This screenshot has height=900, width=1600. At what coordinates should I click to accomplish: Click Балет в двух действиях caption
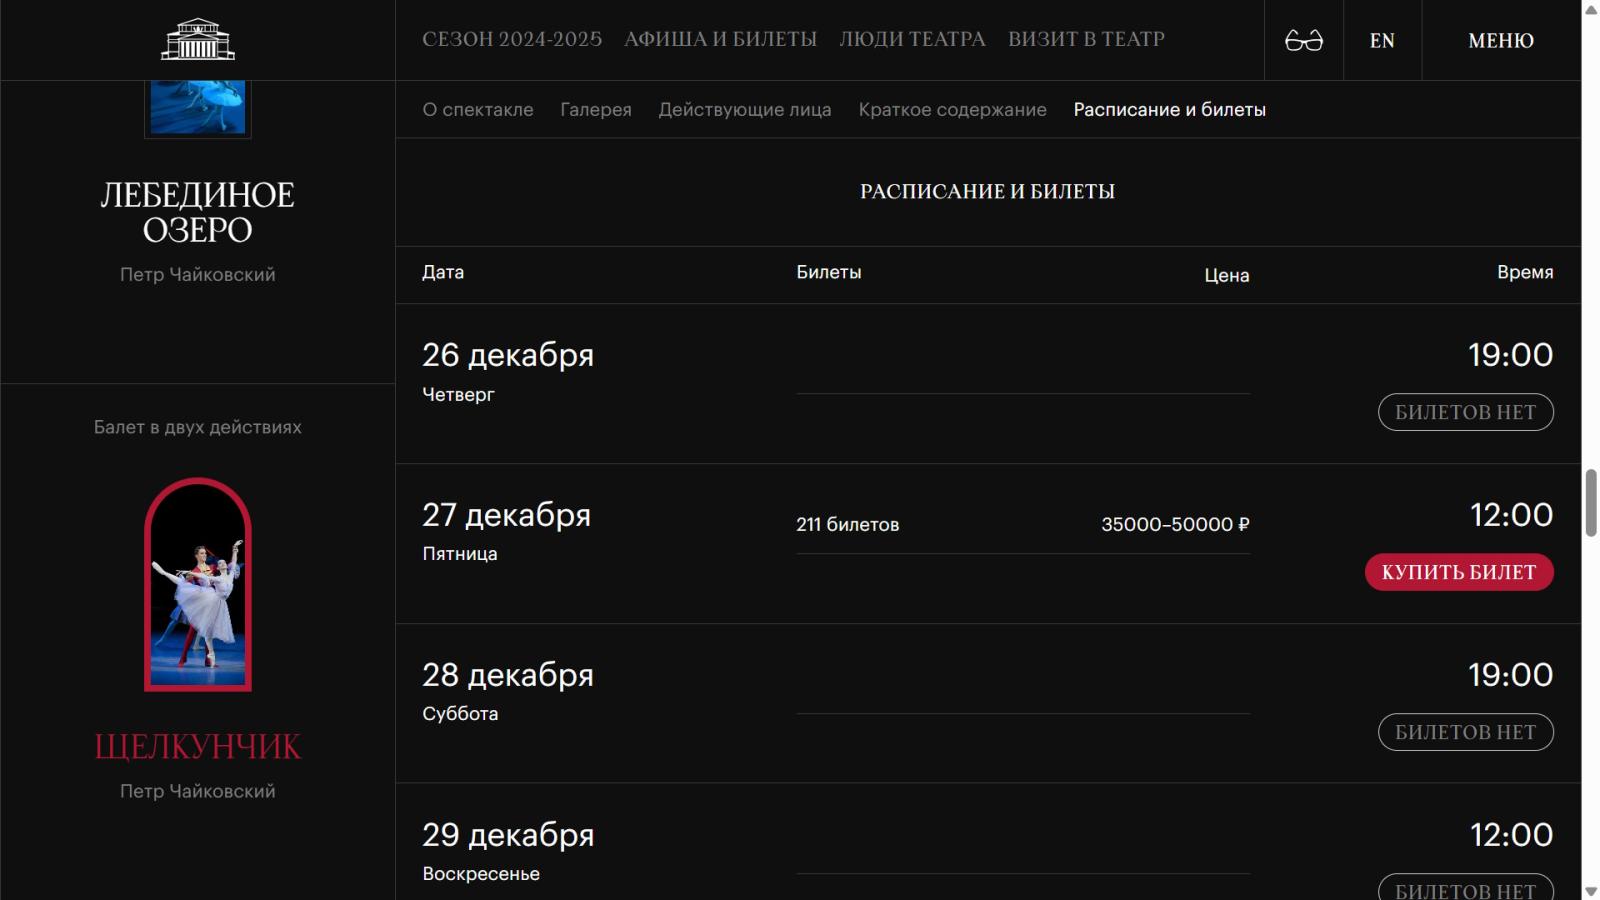pyautogui.click(x=198, y=427)
